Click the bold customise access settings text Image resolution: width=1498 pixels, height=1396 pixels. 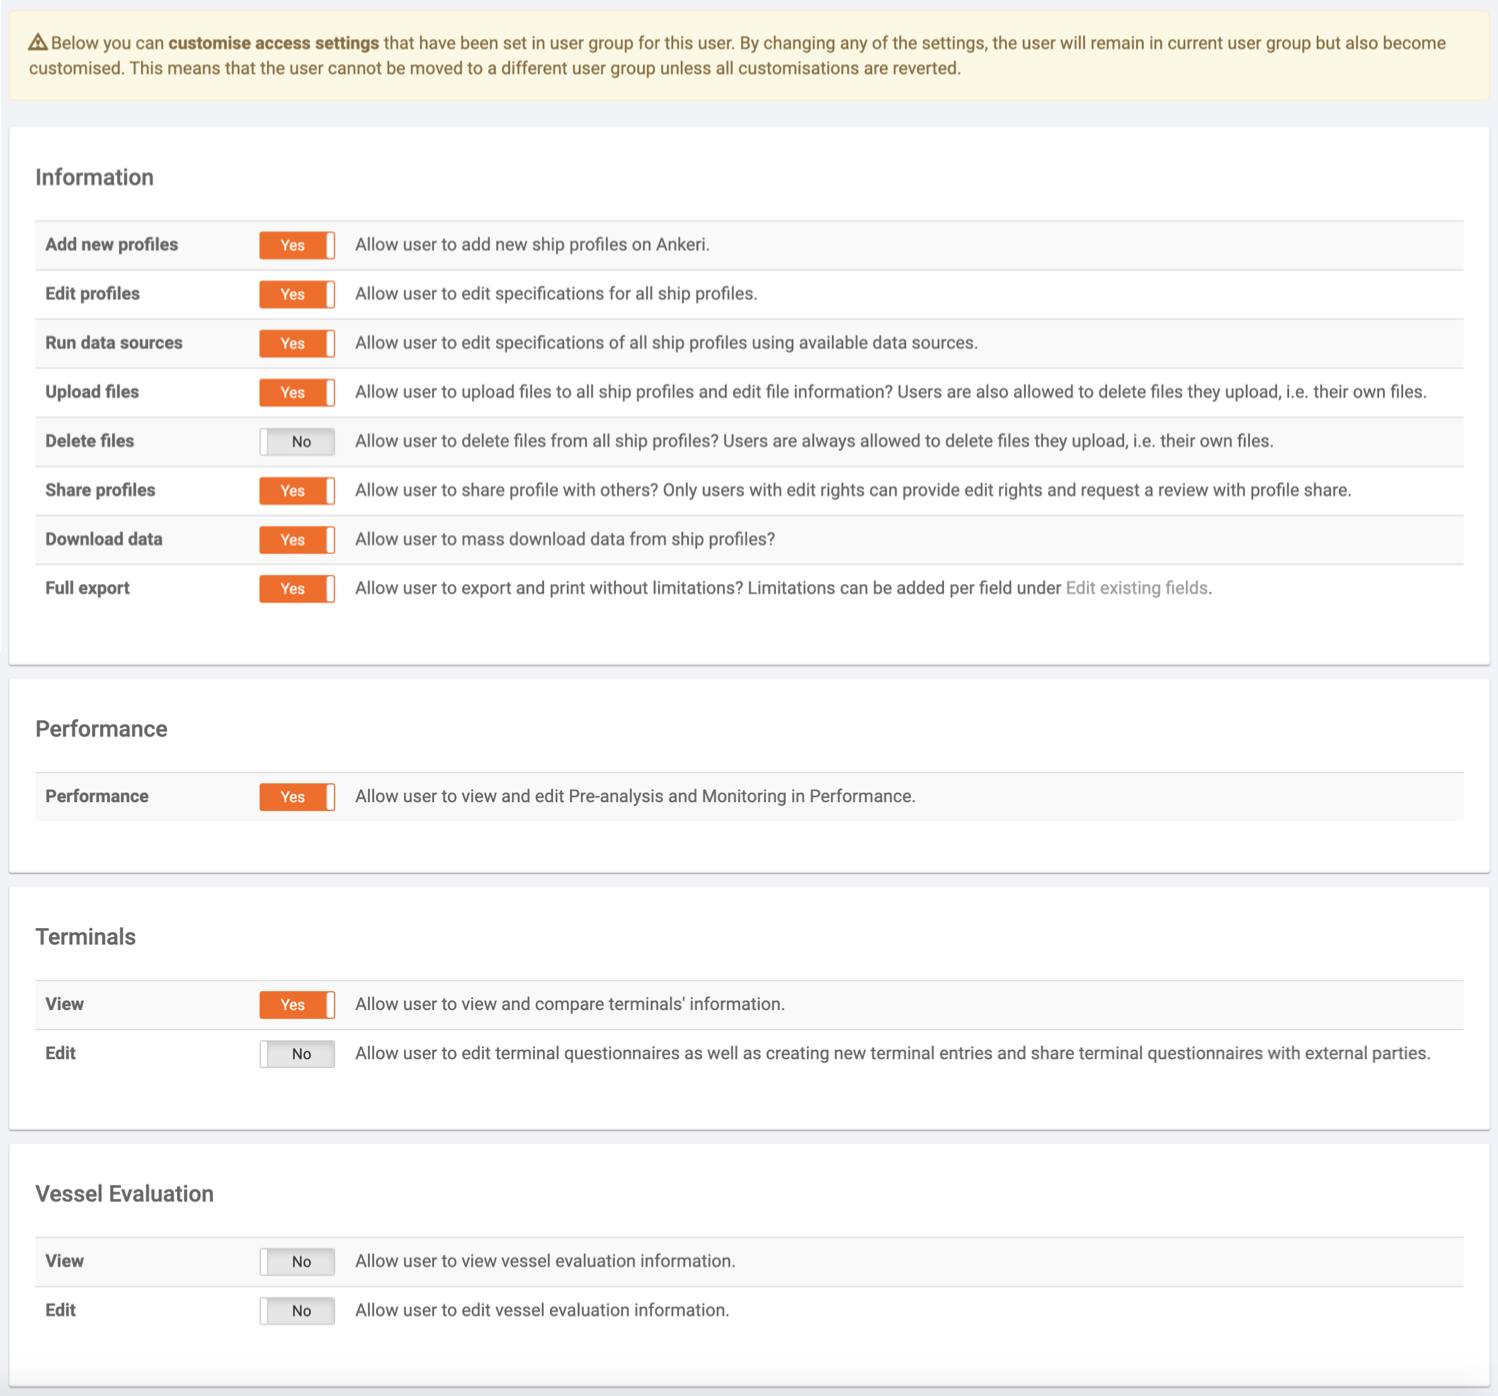point(273,43)
